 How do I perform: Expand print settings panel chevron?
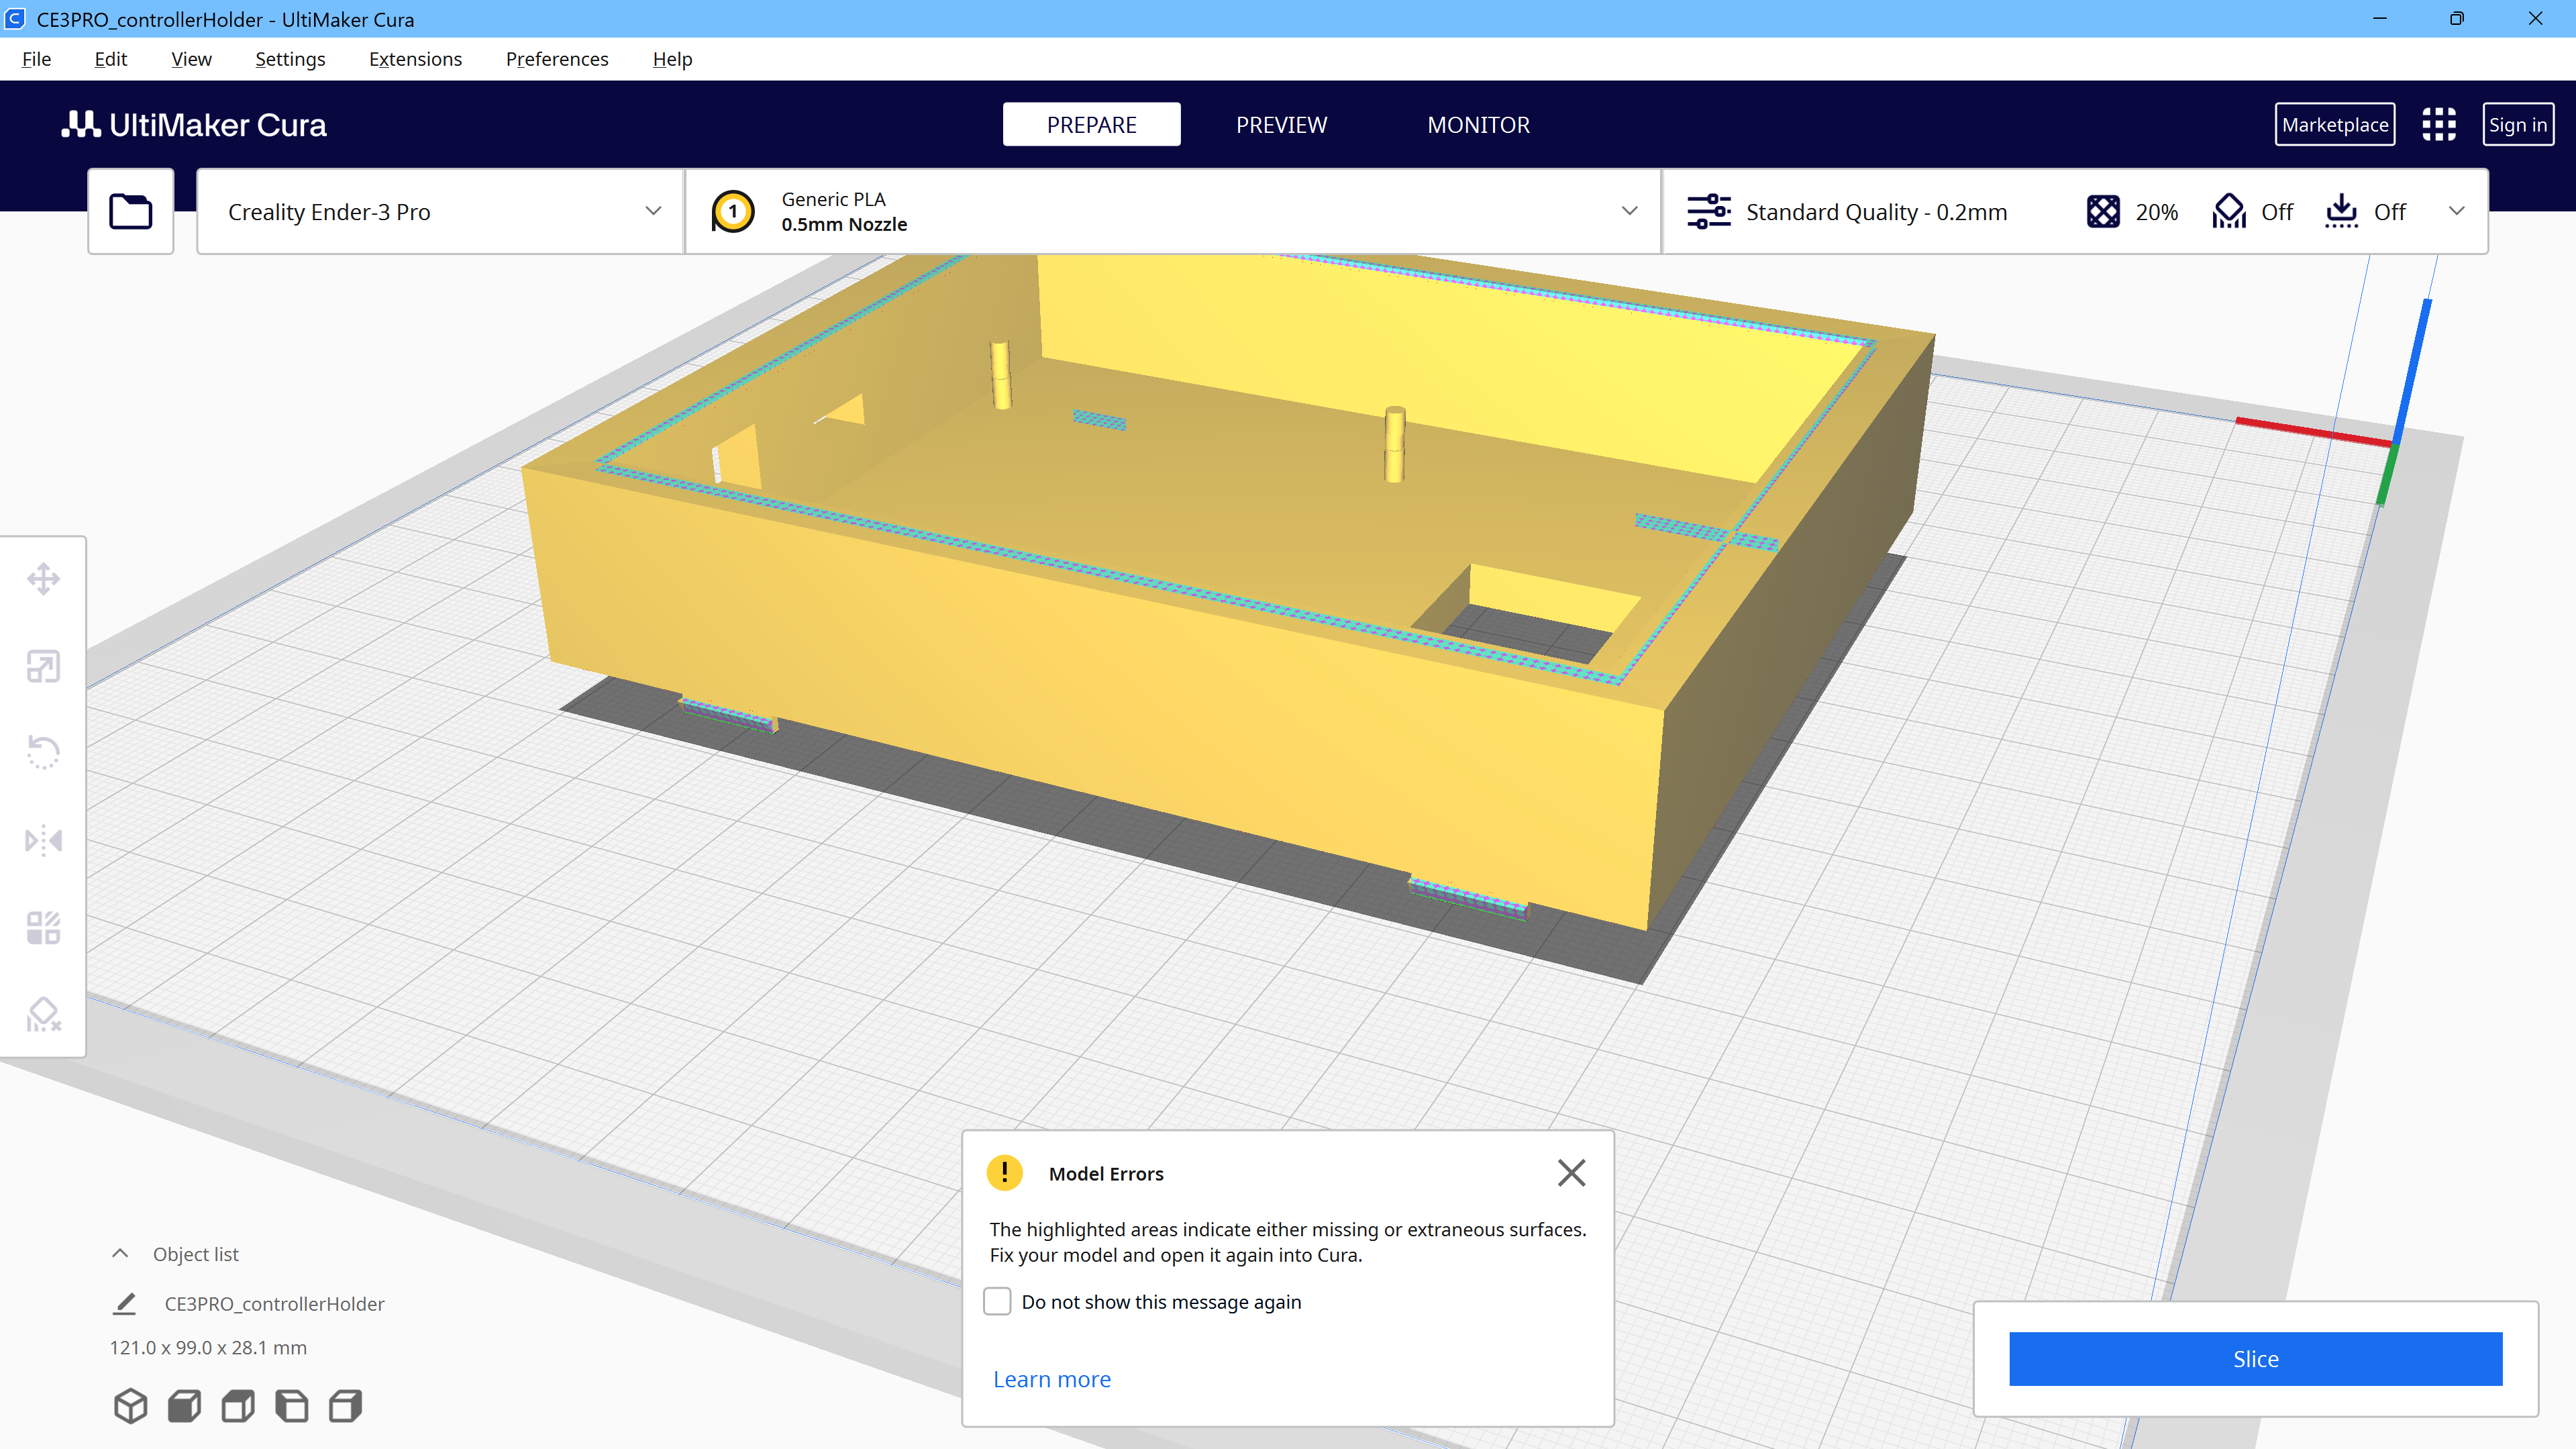tap(2456, 211)
